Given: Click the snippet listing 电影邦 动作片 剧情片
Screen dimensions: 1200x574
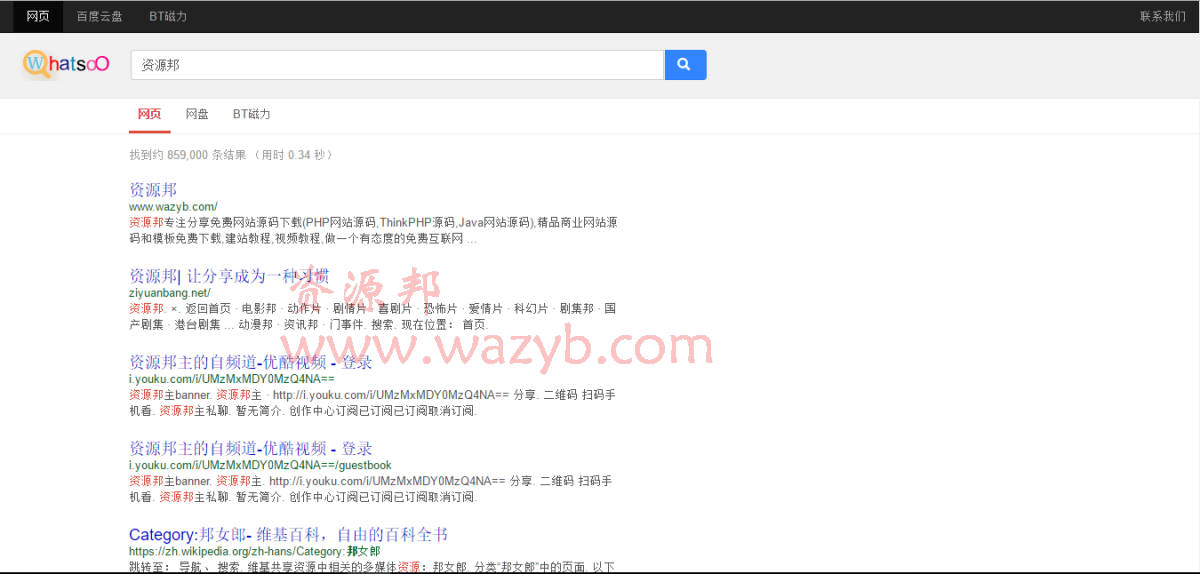Looking at the screenshot, I should coord(373,317).
